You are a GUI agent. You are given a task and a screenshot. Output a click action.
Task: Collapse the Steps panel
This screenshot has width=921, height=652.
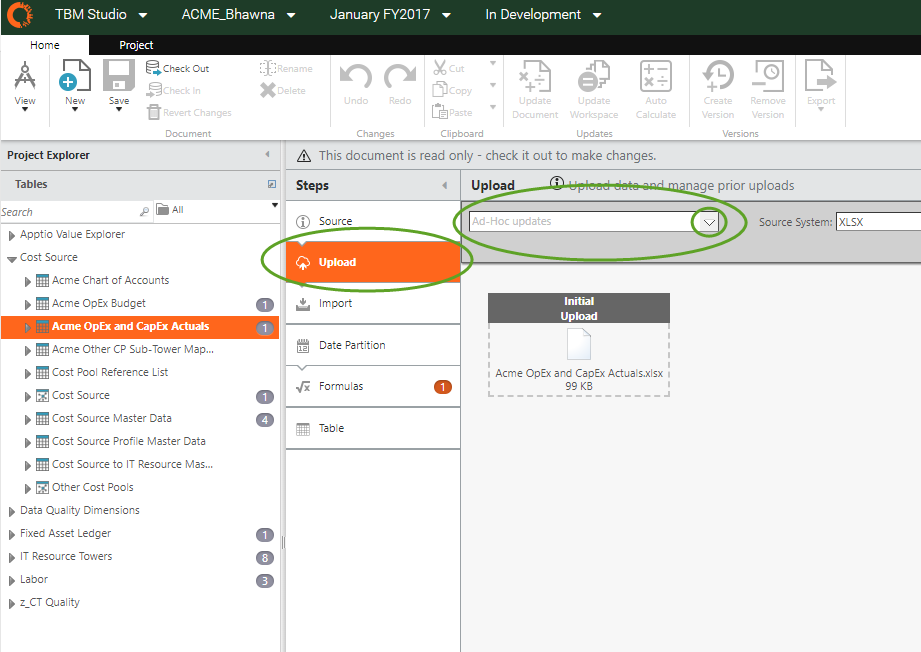tap(445, 185)
